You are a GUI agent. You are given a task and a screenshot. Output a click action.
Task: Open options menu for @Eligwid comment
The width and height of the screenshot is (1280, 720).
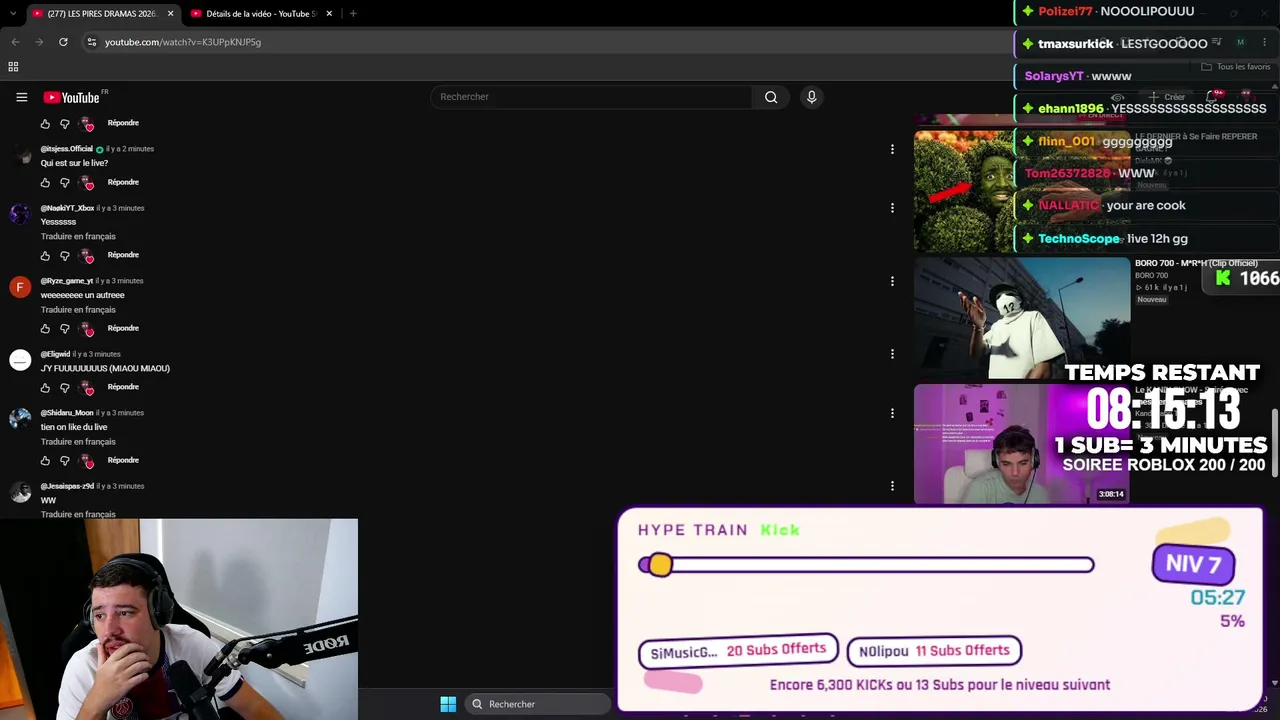pyautogui.click(x=892, y=354)
